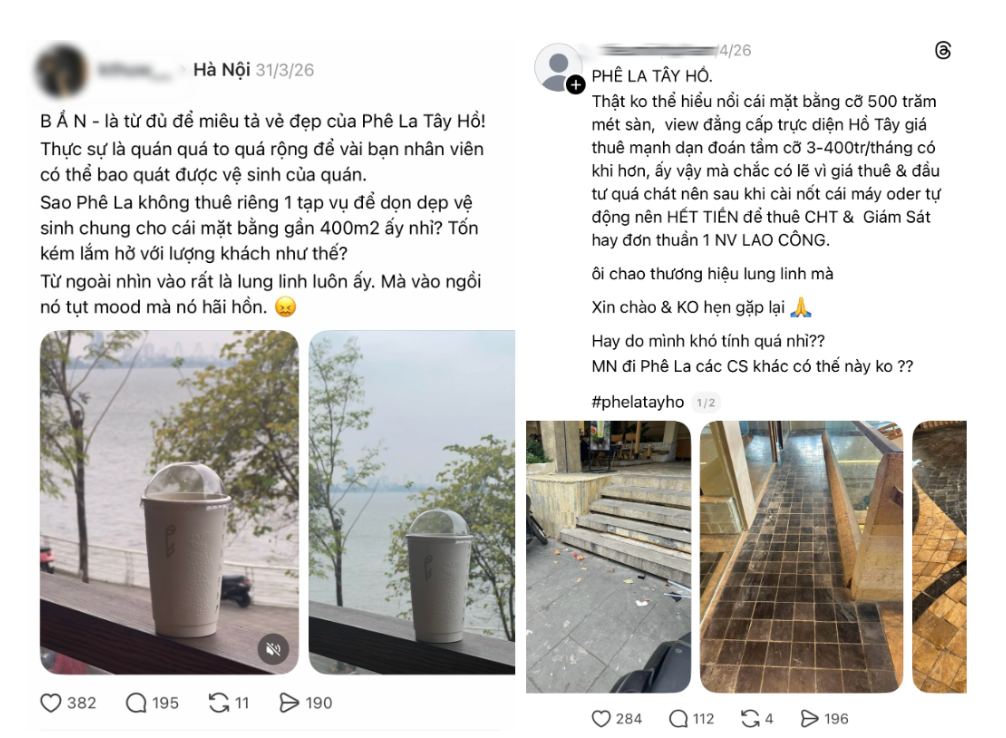
Task: Share the right post with 196 shares
Action: click(x=810, y=718)
